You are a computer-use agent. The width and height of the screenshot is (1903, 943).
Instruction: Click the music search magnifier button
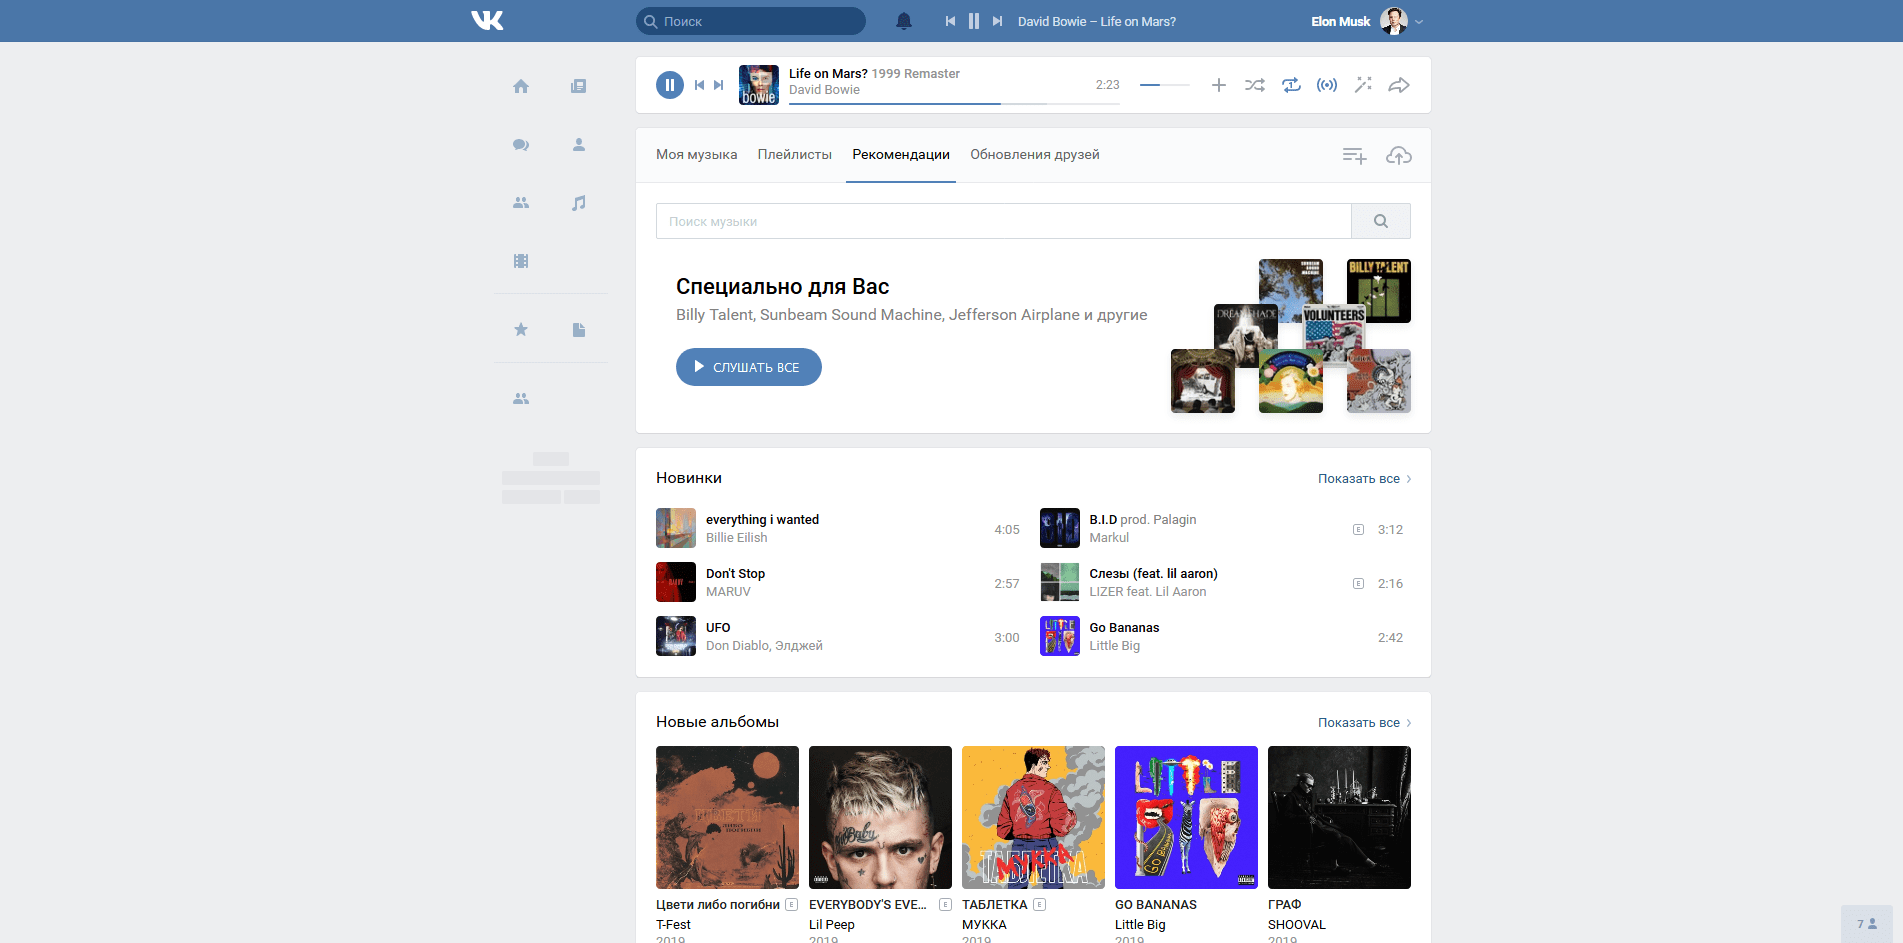click(x=1381, y=221)
